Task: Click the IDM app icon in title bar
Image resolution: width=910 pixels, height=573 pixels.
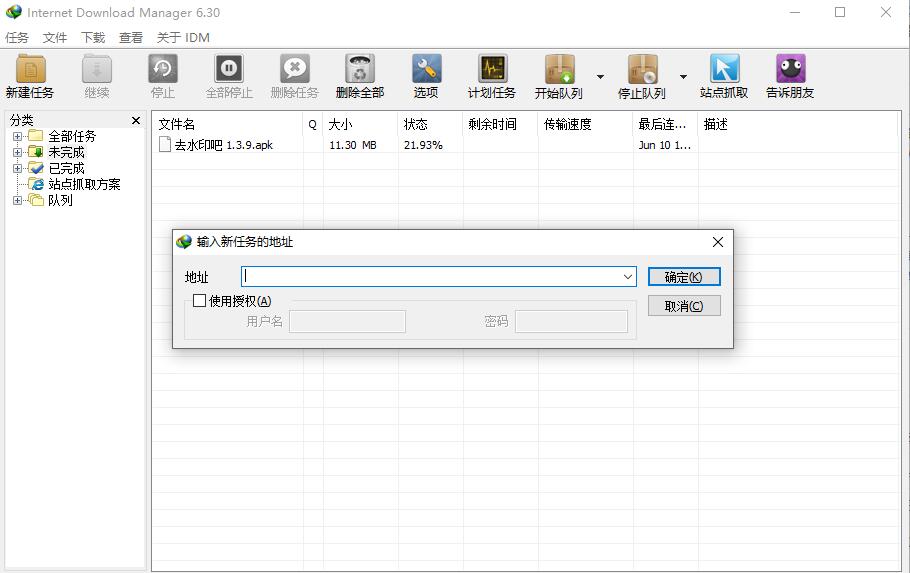Action: click(14, 12)
